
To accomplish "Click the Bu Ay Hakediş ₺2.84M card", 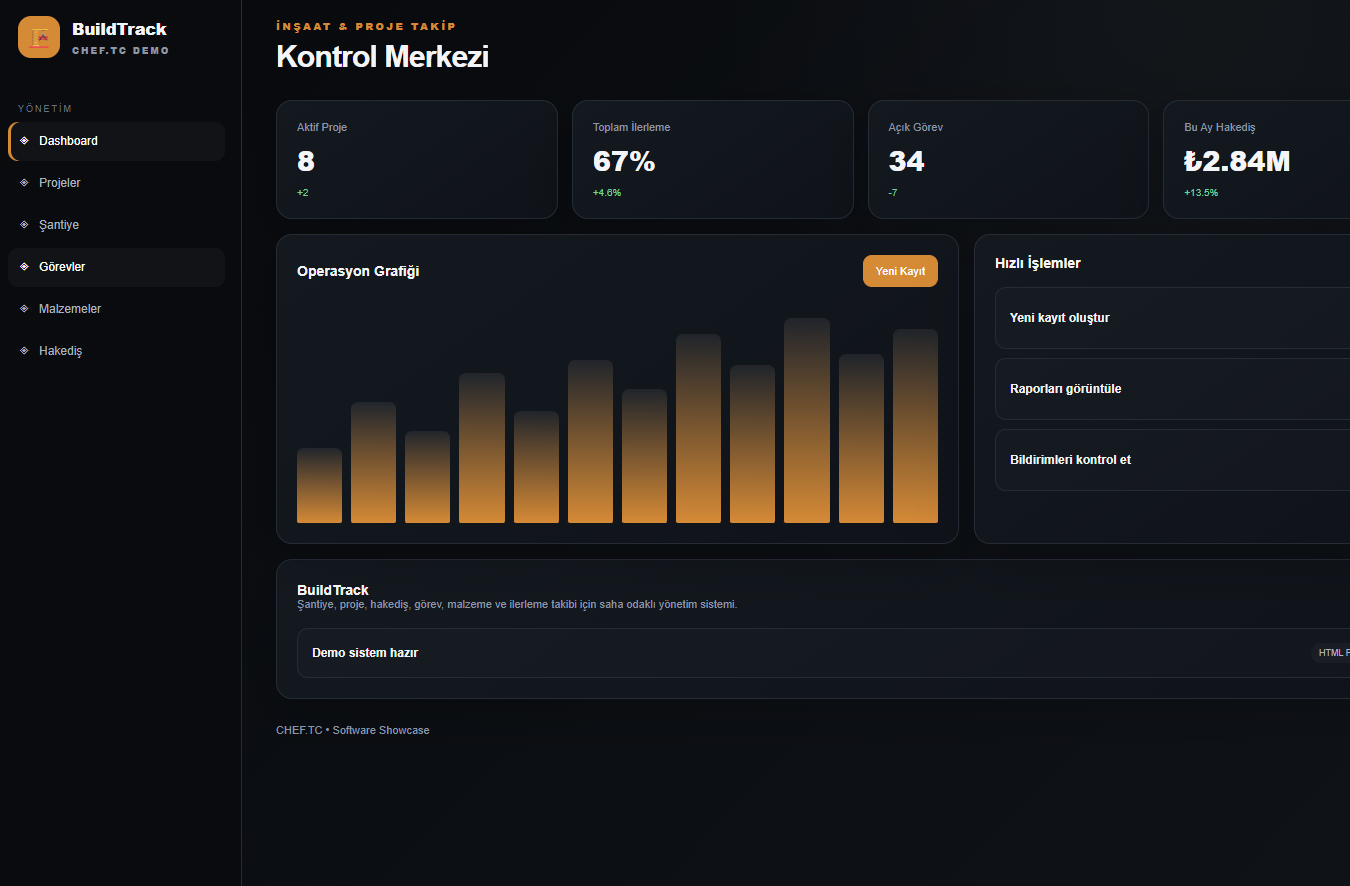I will coord(1256,159).
